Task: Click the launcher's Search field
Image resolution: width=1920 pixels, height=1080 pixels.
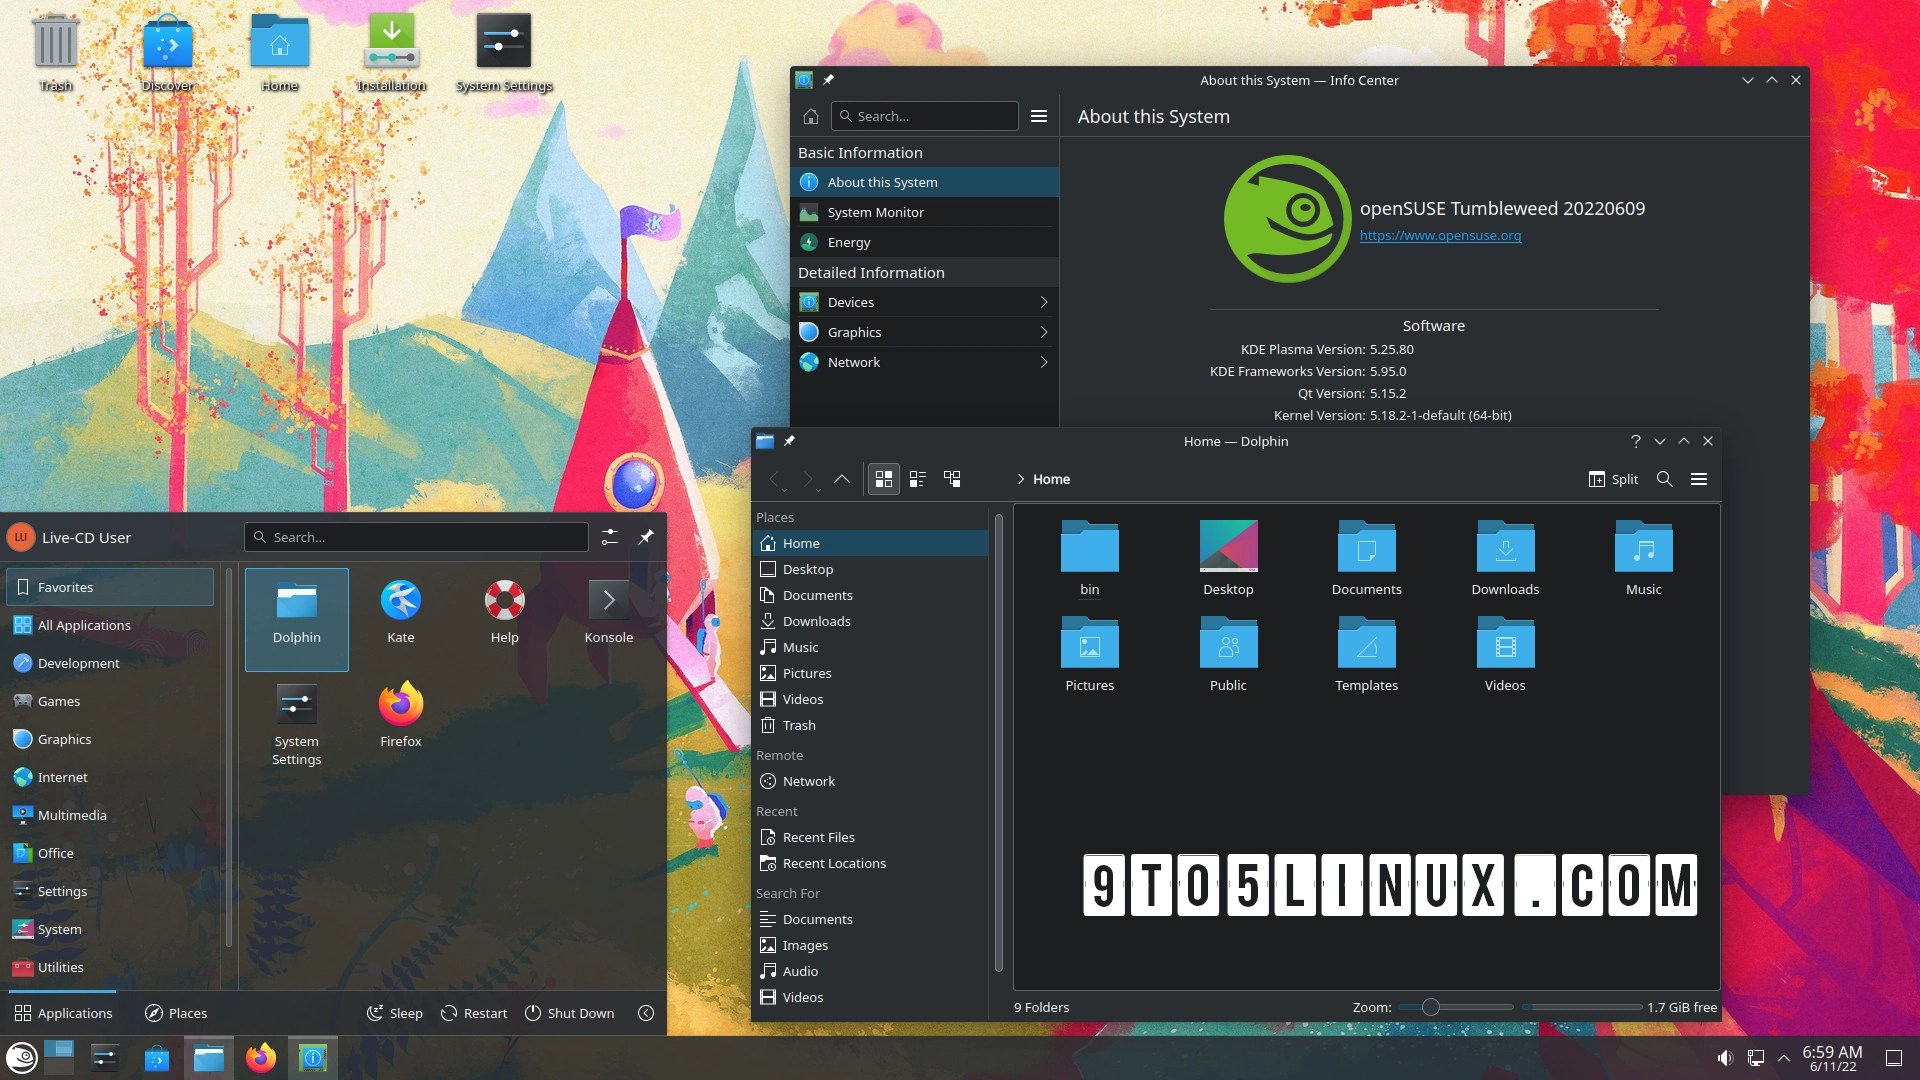Action: (416, 537)
